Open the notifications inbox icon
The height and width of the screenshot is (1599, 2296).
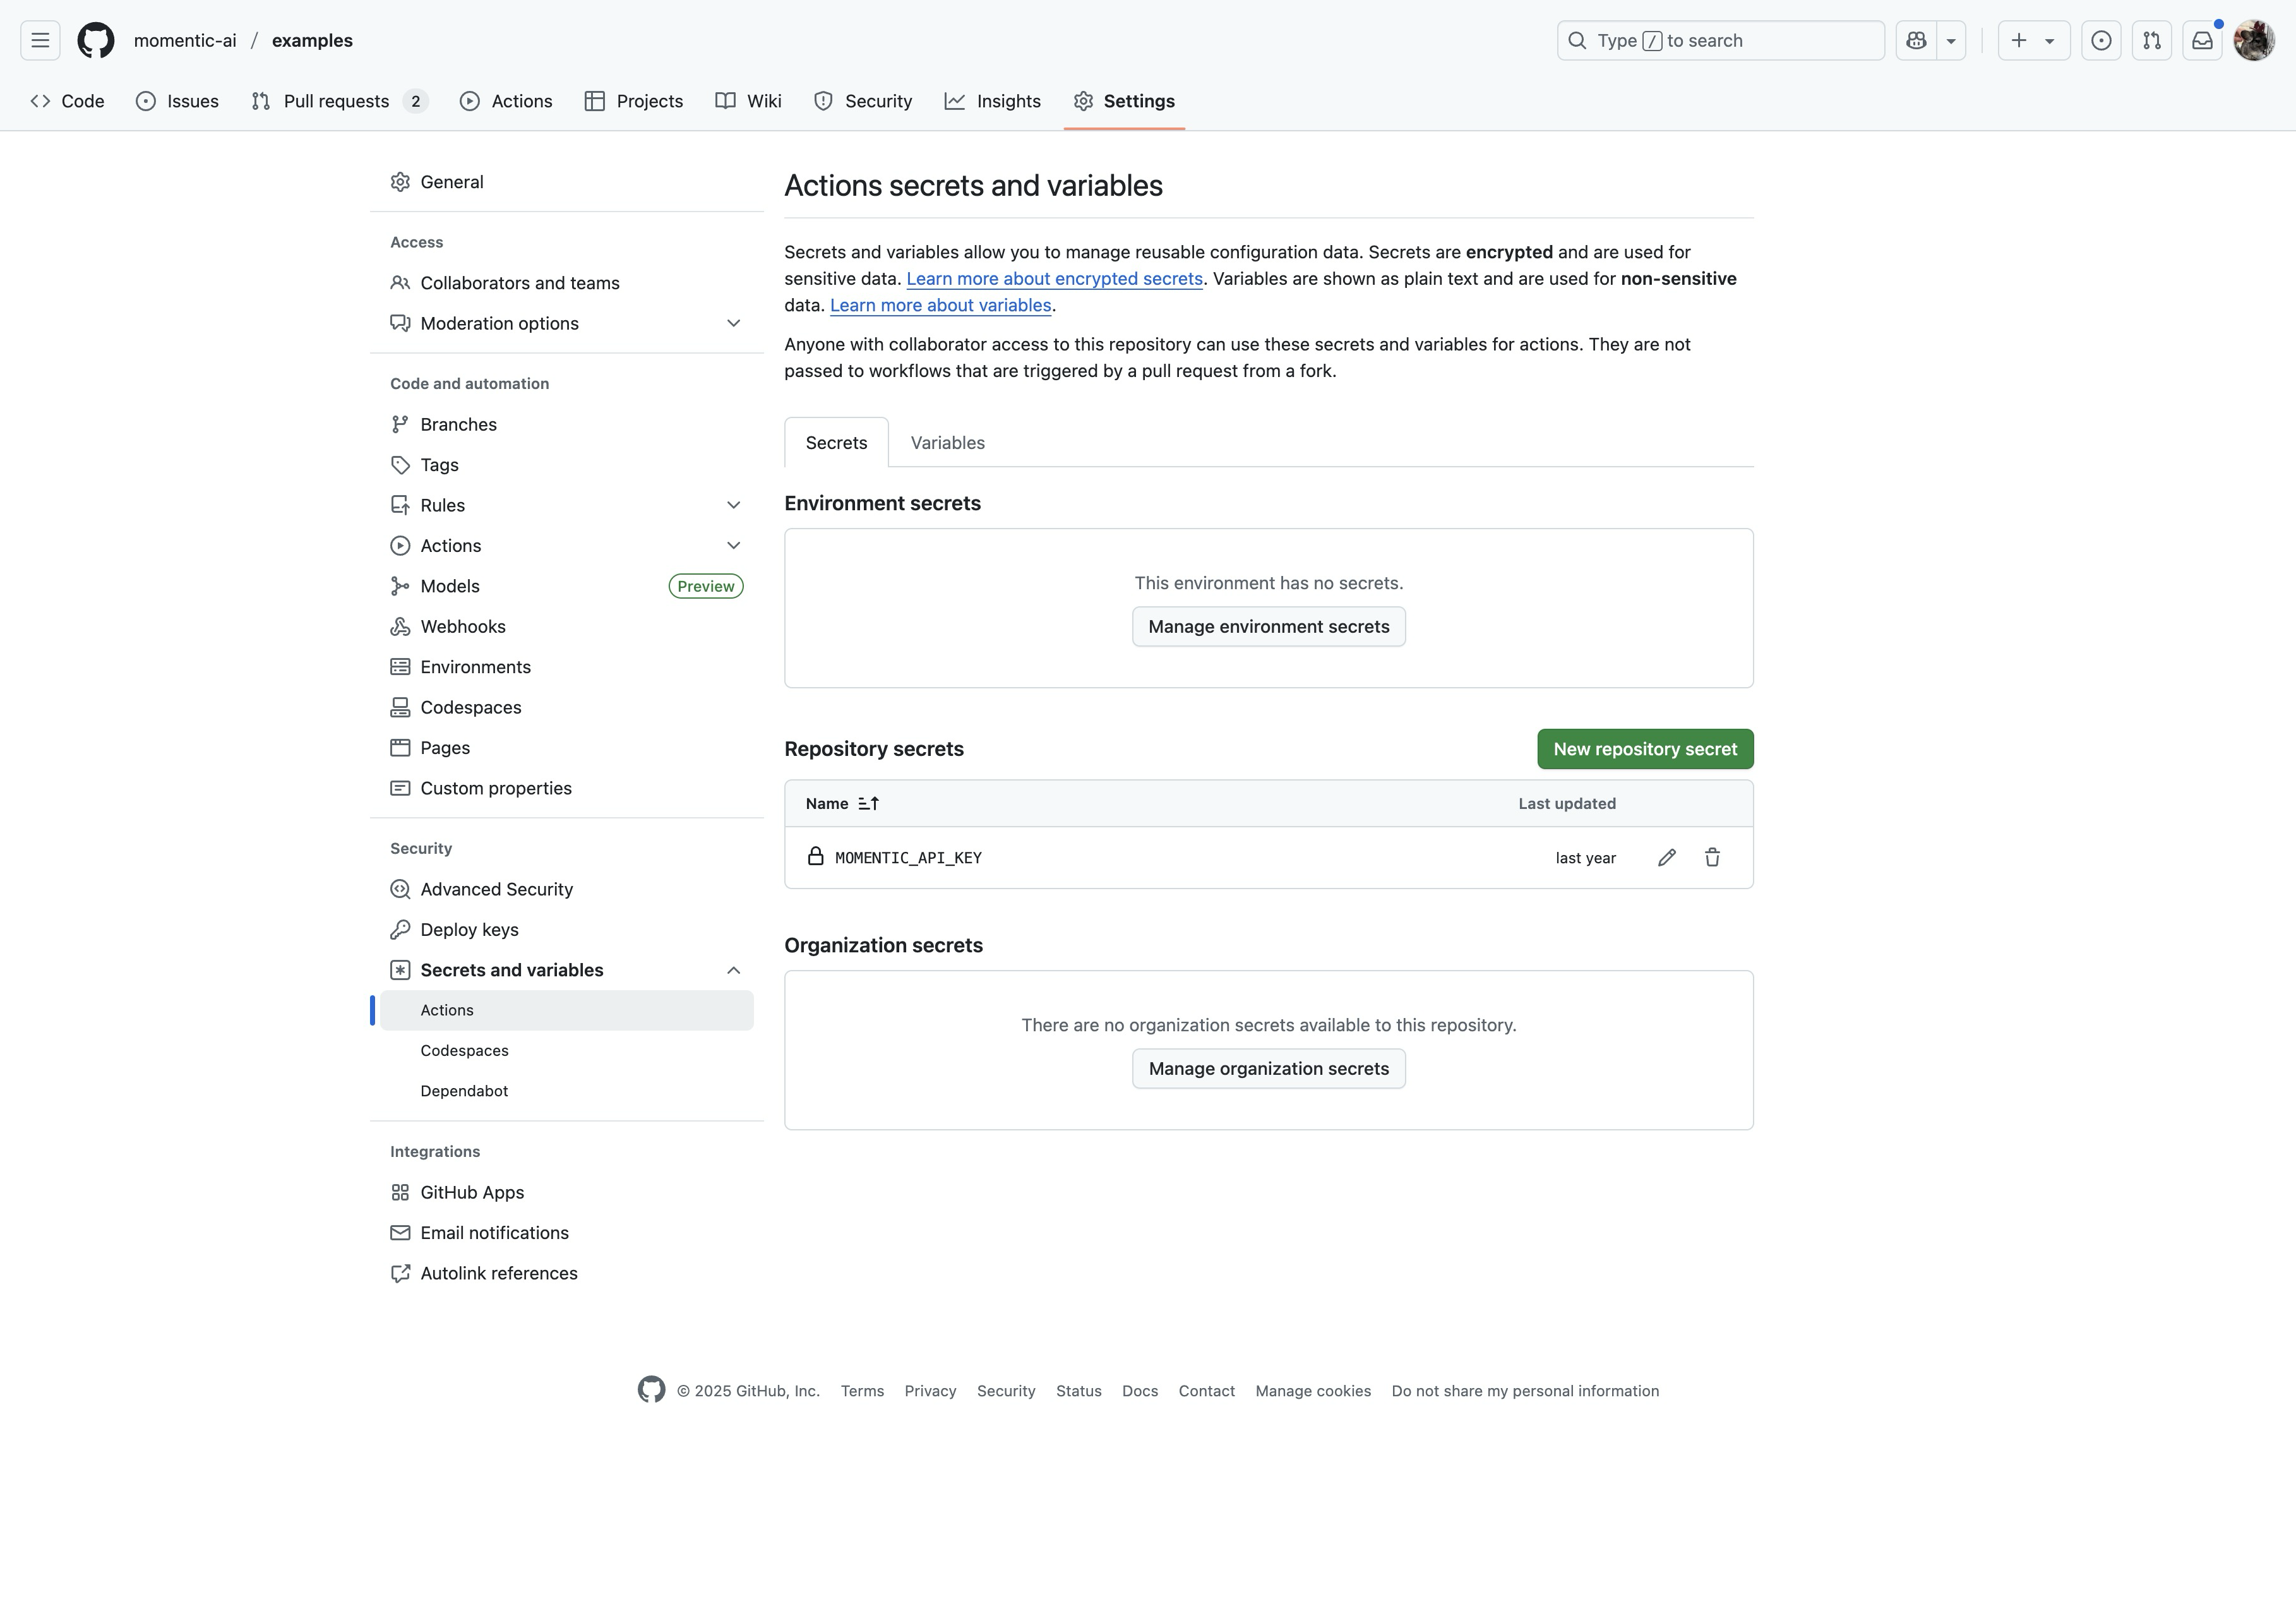click(2202, 41)
